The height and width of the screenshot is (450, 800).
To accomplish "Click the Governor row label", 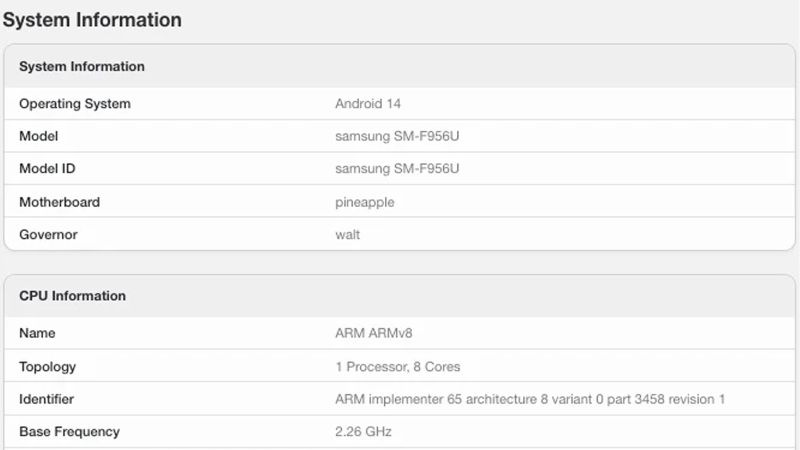I will 48,235.
